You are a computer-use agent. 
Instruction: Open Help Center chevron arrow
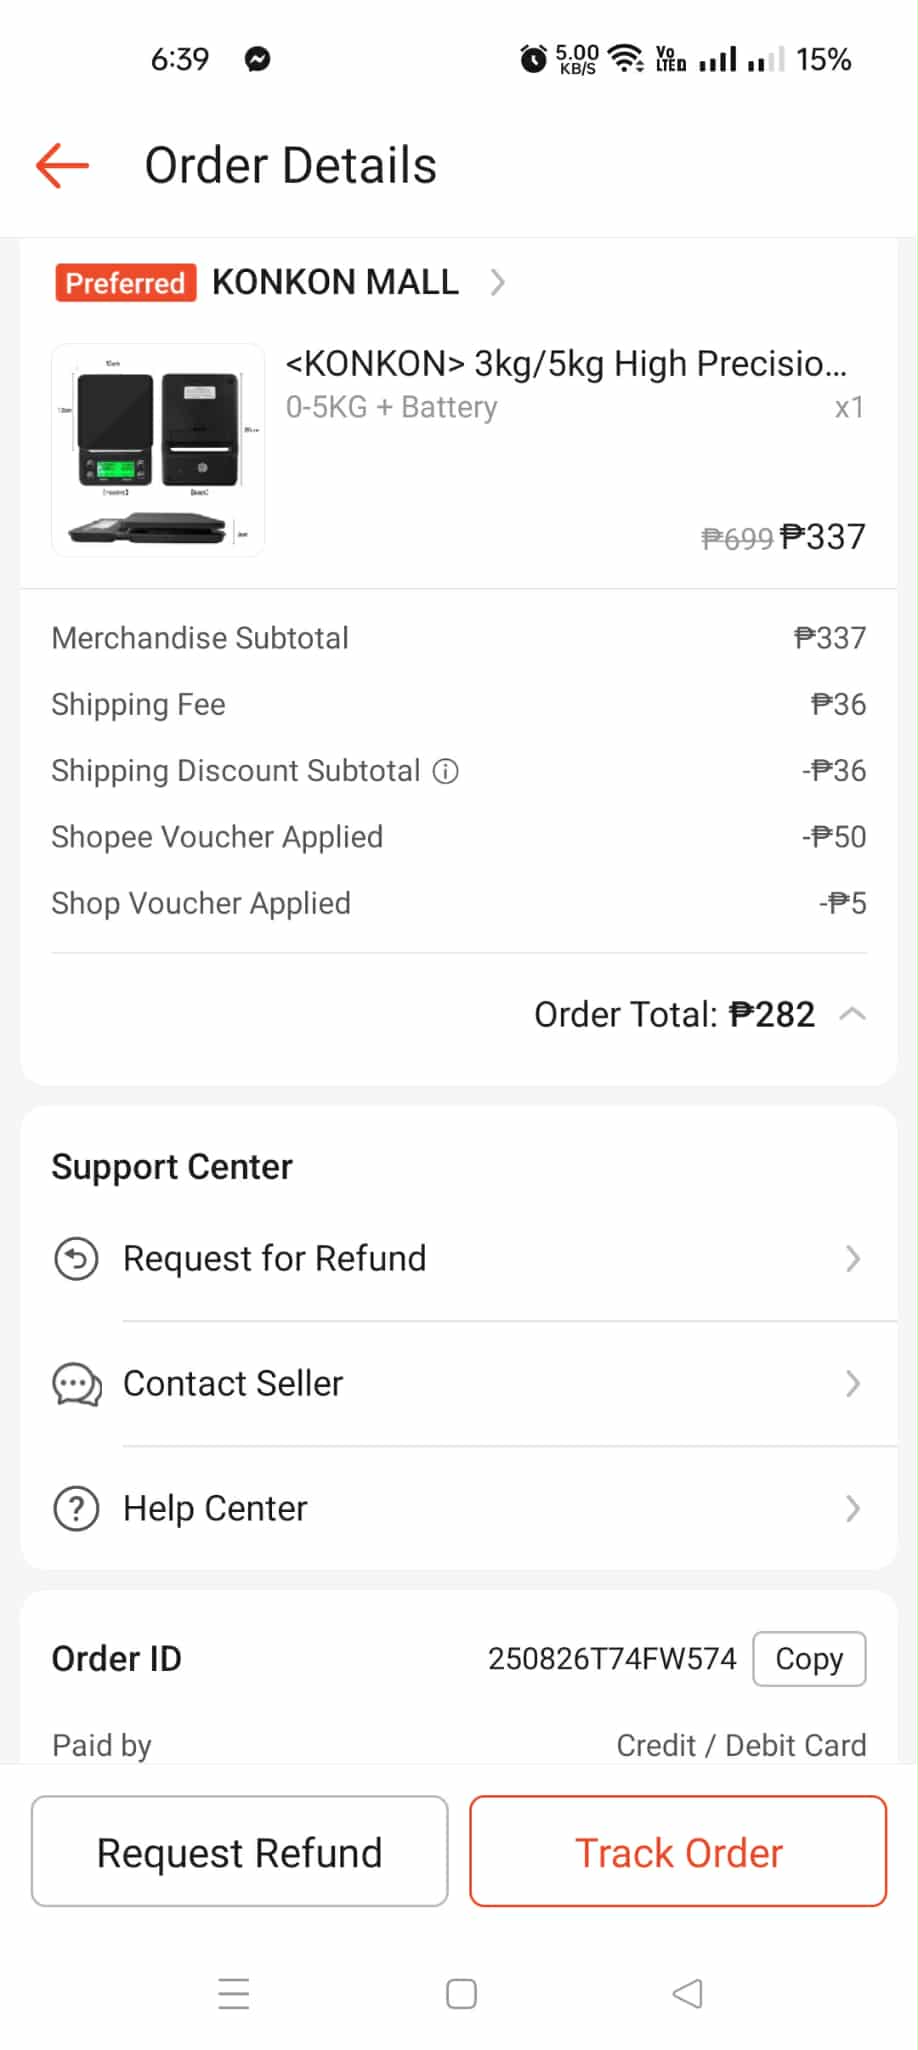point(852,1509)
